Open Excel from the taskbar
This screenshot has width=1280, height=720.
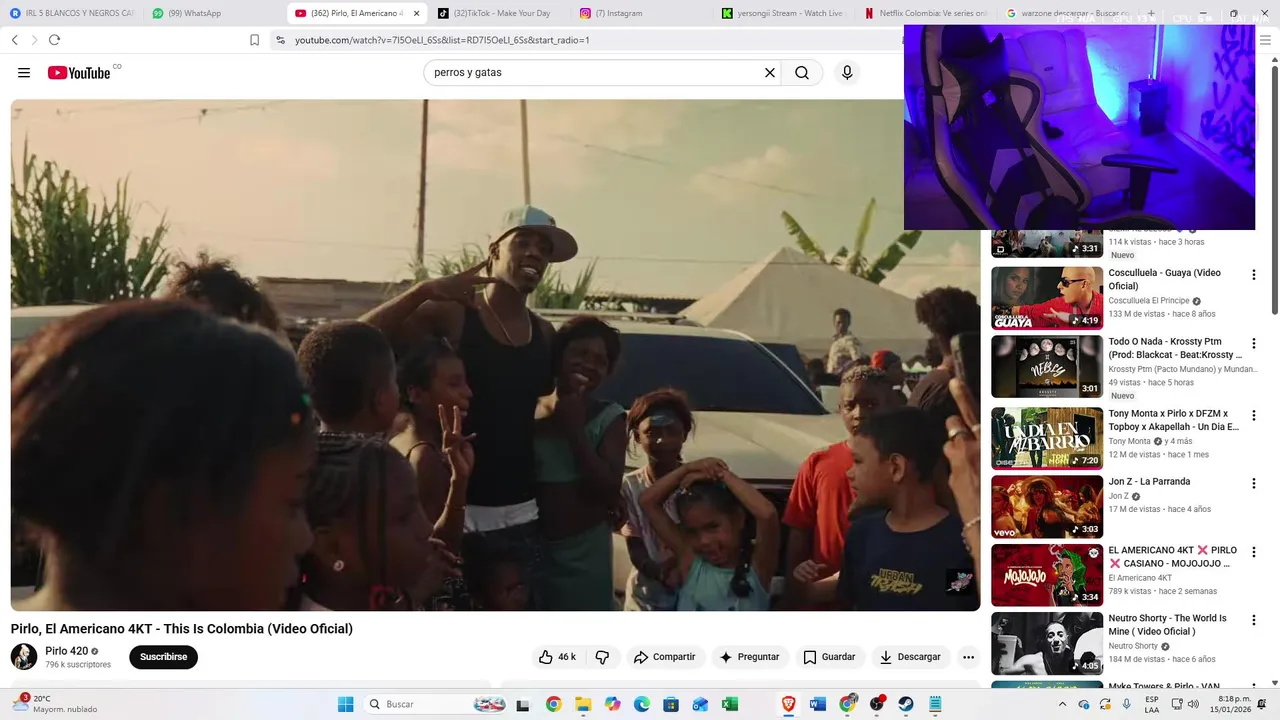pyautogui.click(x=730, y=704)
